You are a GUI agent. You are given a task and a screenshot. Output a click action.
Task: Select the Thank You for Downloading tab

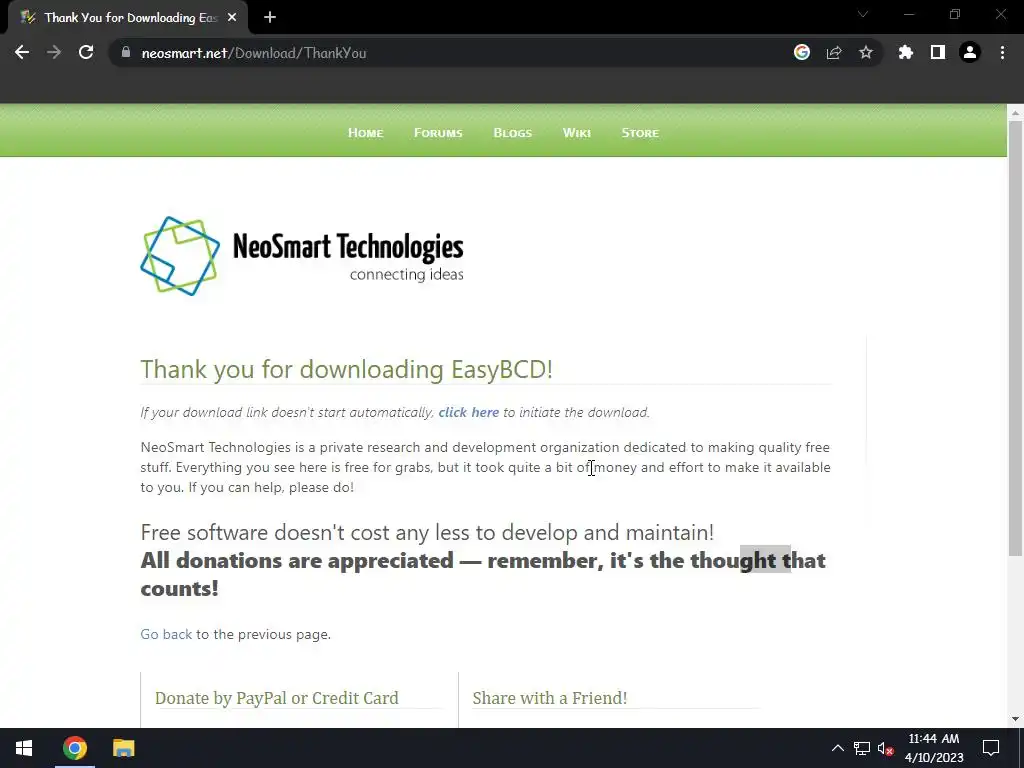[x=128, y=18]
